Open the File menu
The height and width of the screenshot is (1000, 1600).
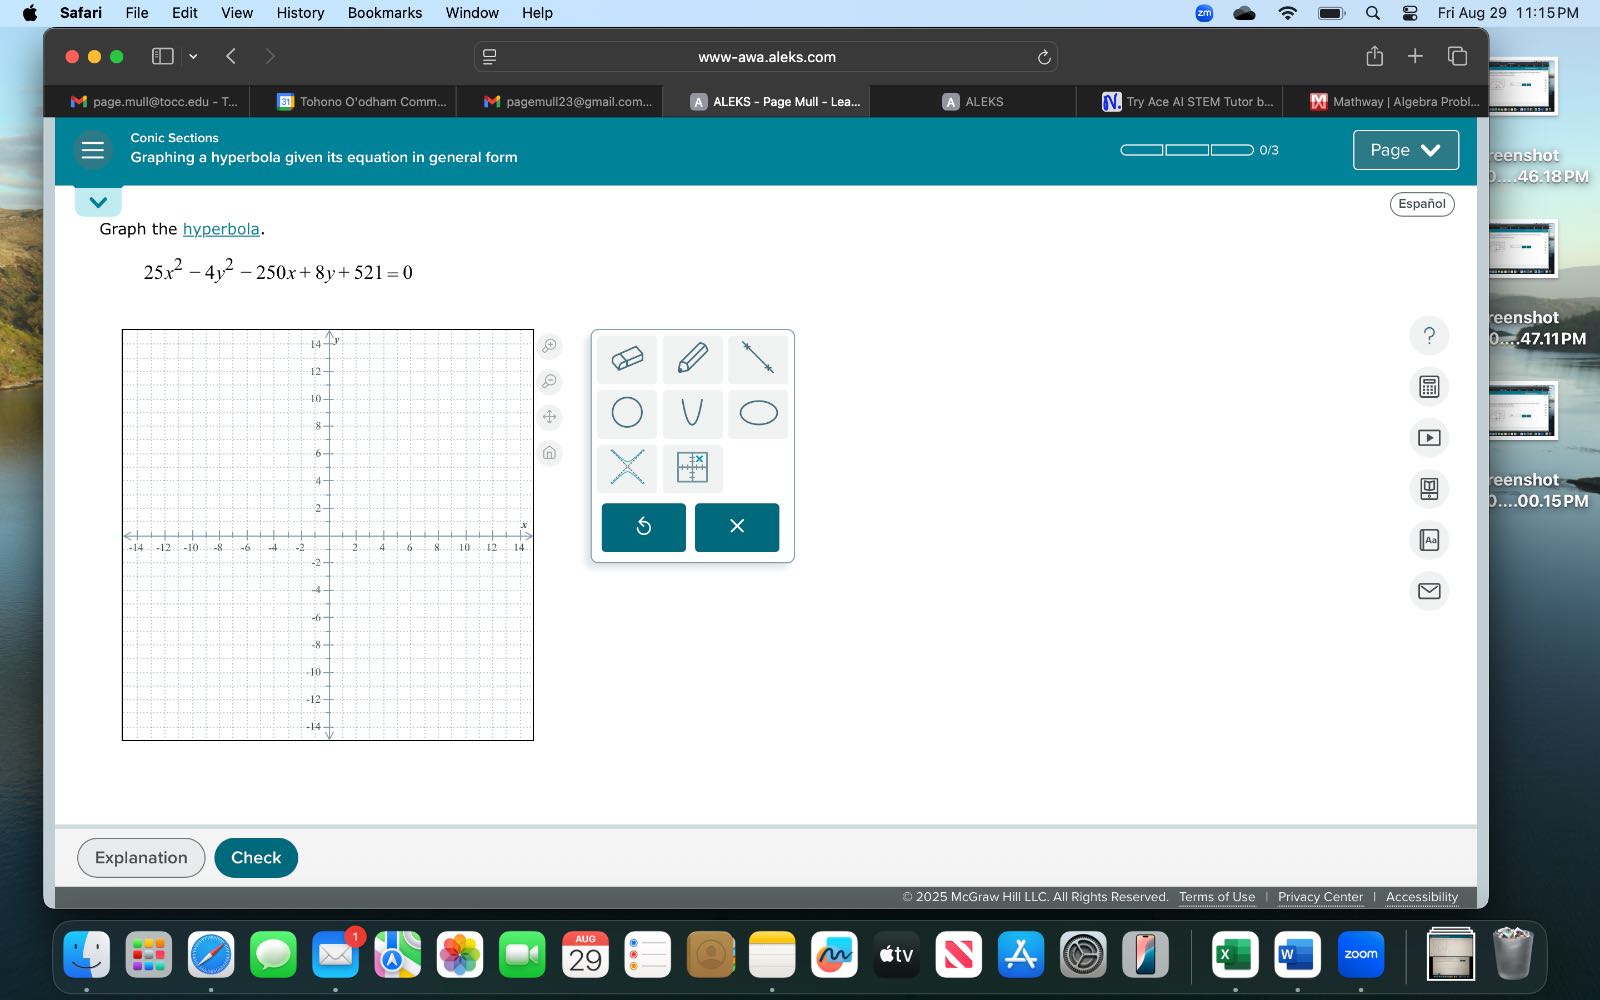click(137, 13)
